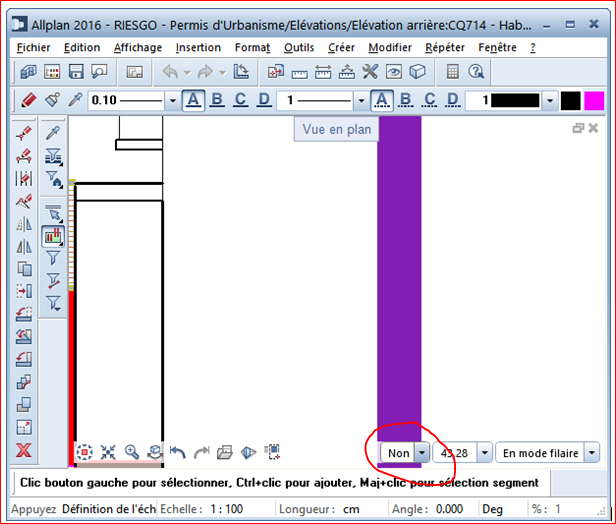The image size is (616, 524).
Task: Open the calculator icon
Action: 453,72
